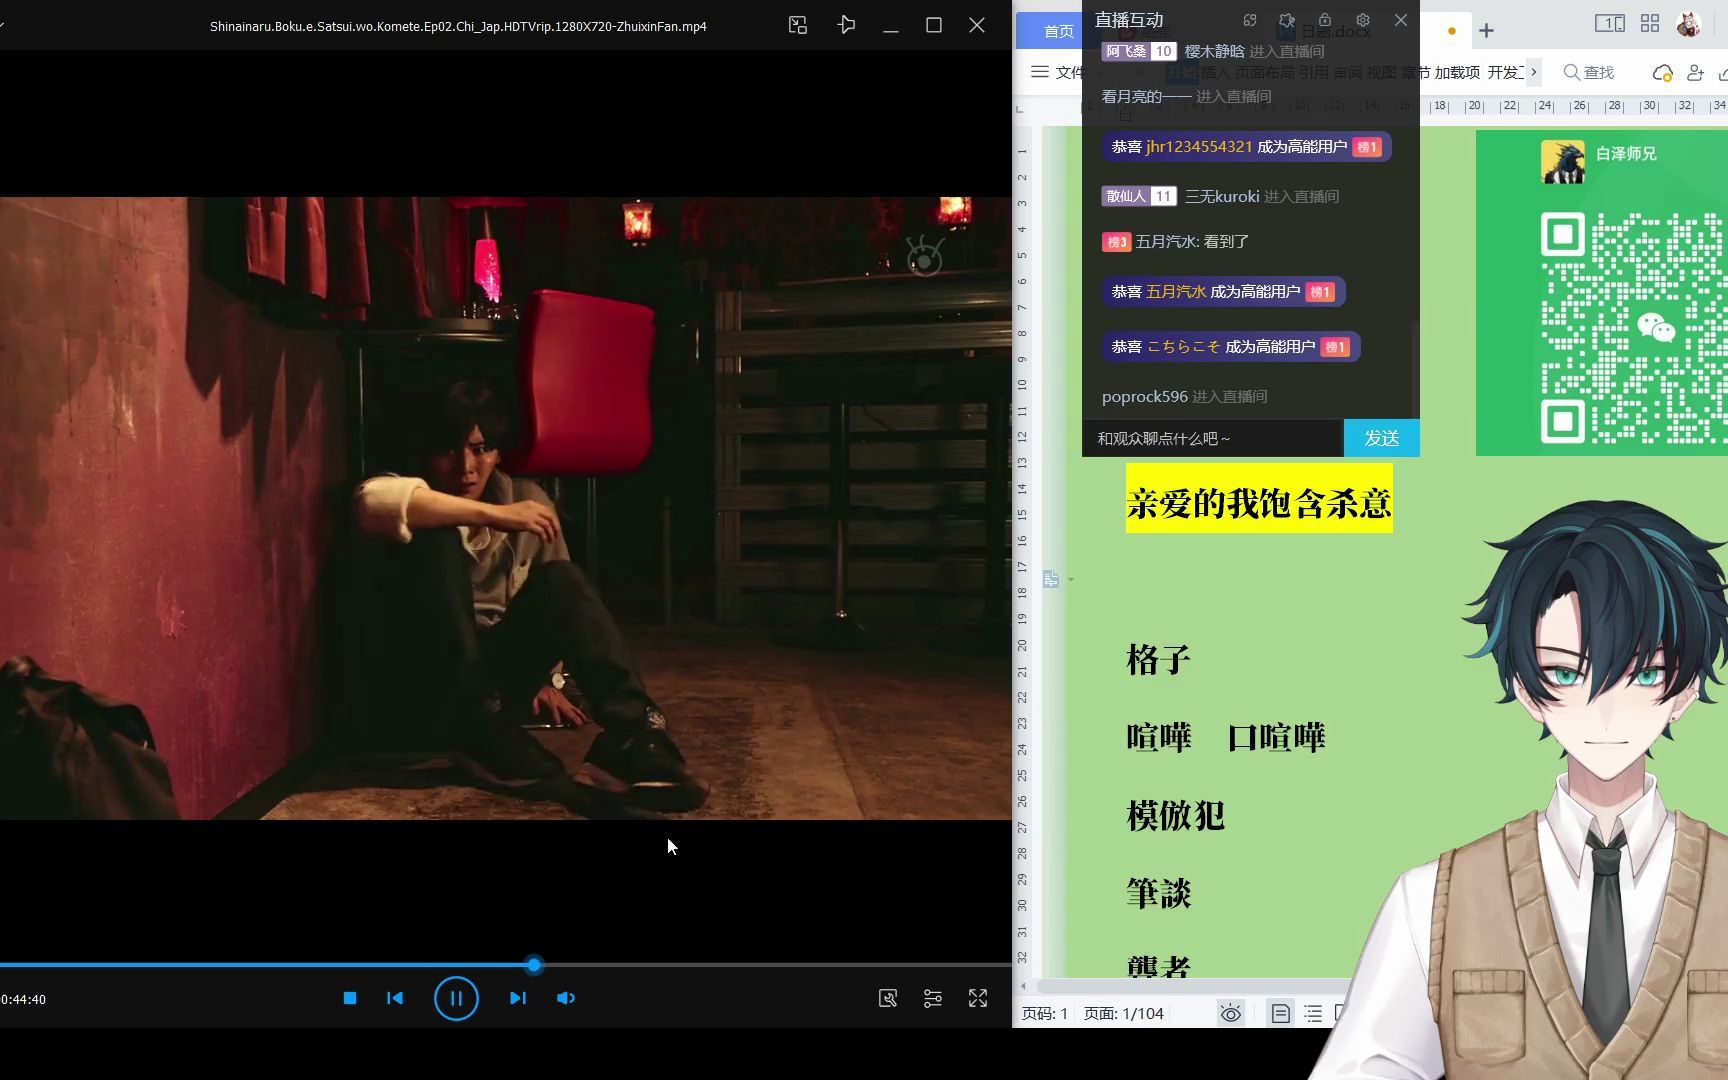
Task: Toggle the lock icon in 直播互动 panel
Action: (x=1325, y=20)
